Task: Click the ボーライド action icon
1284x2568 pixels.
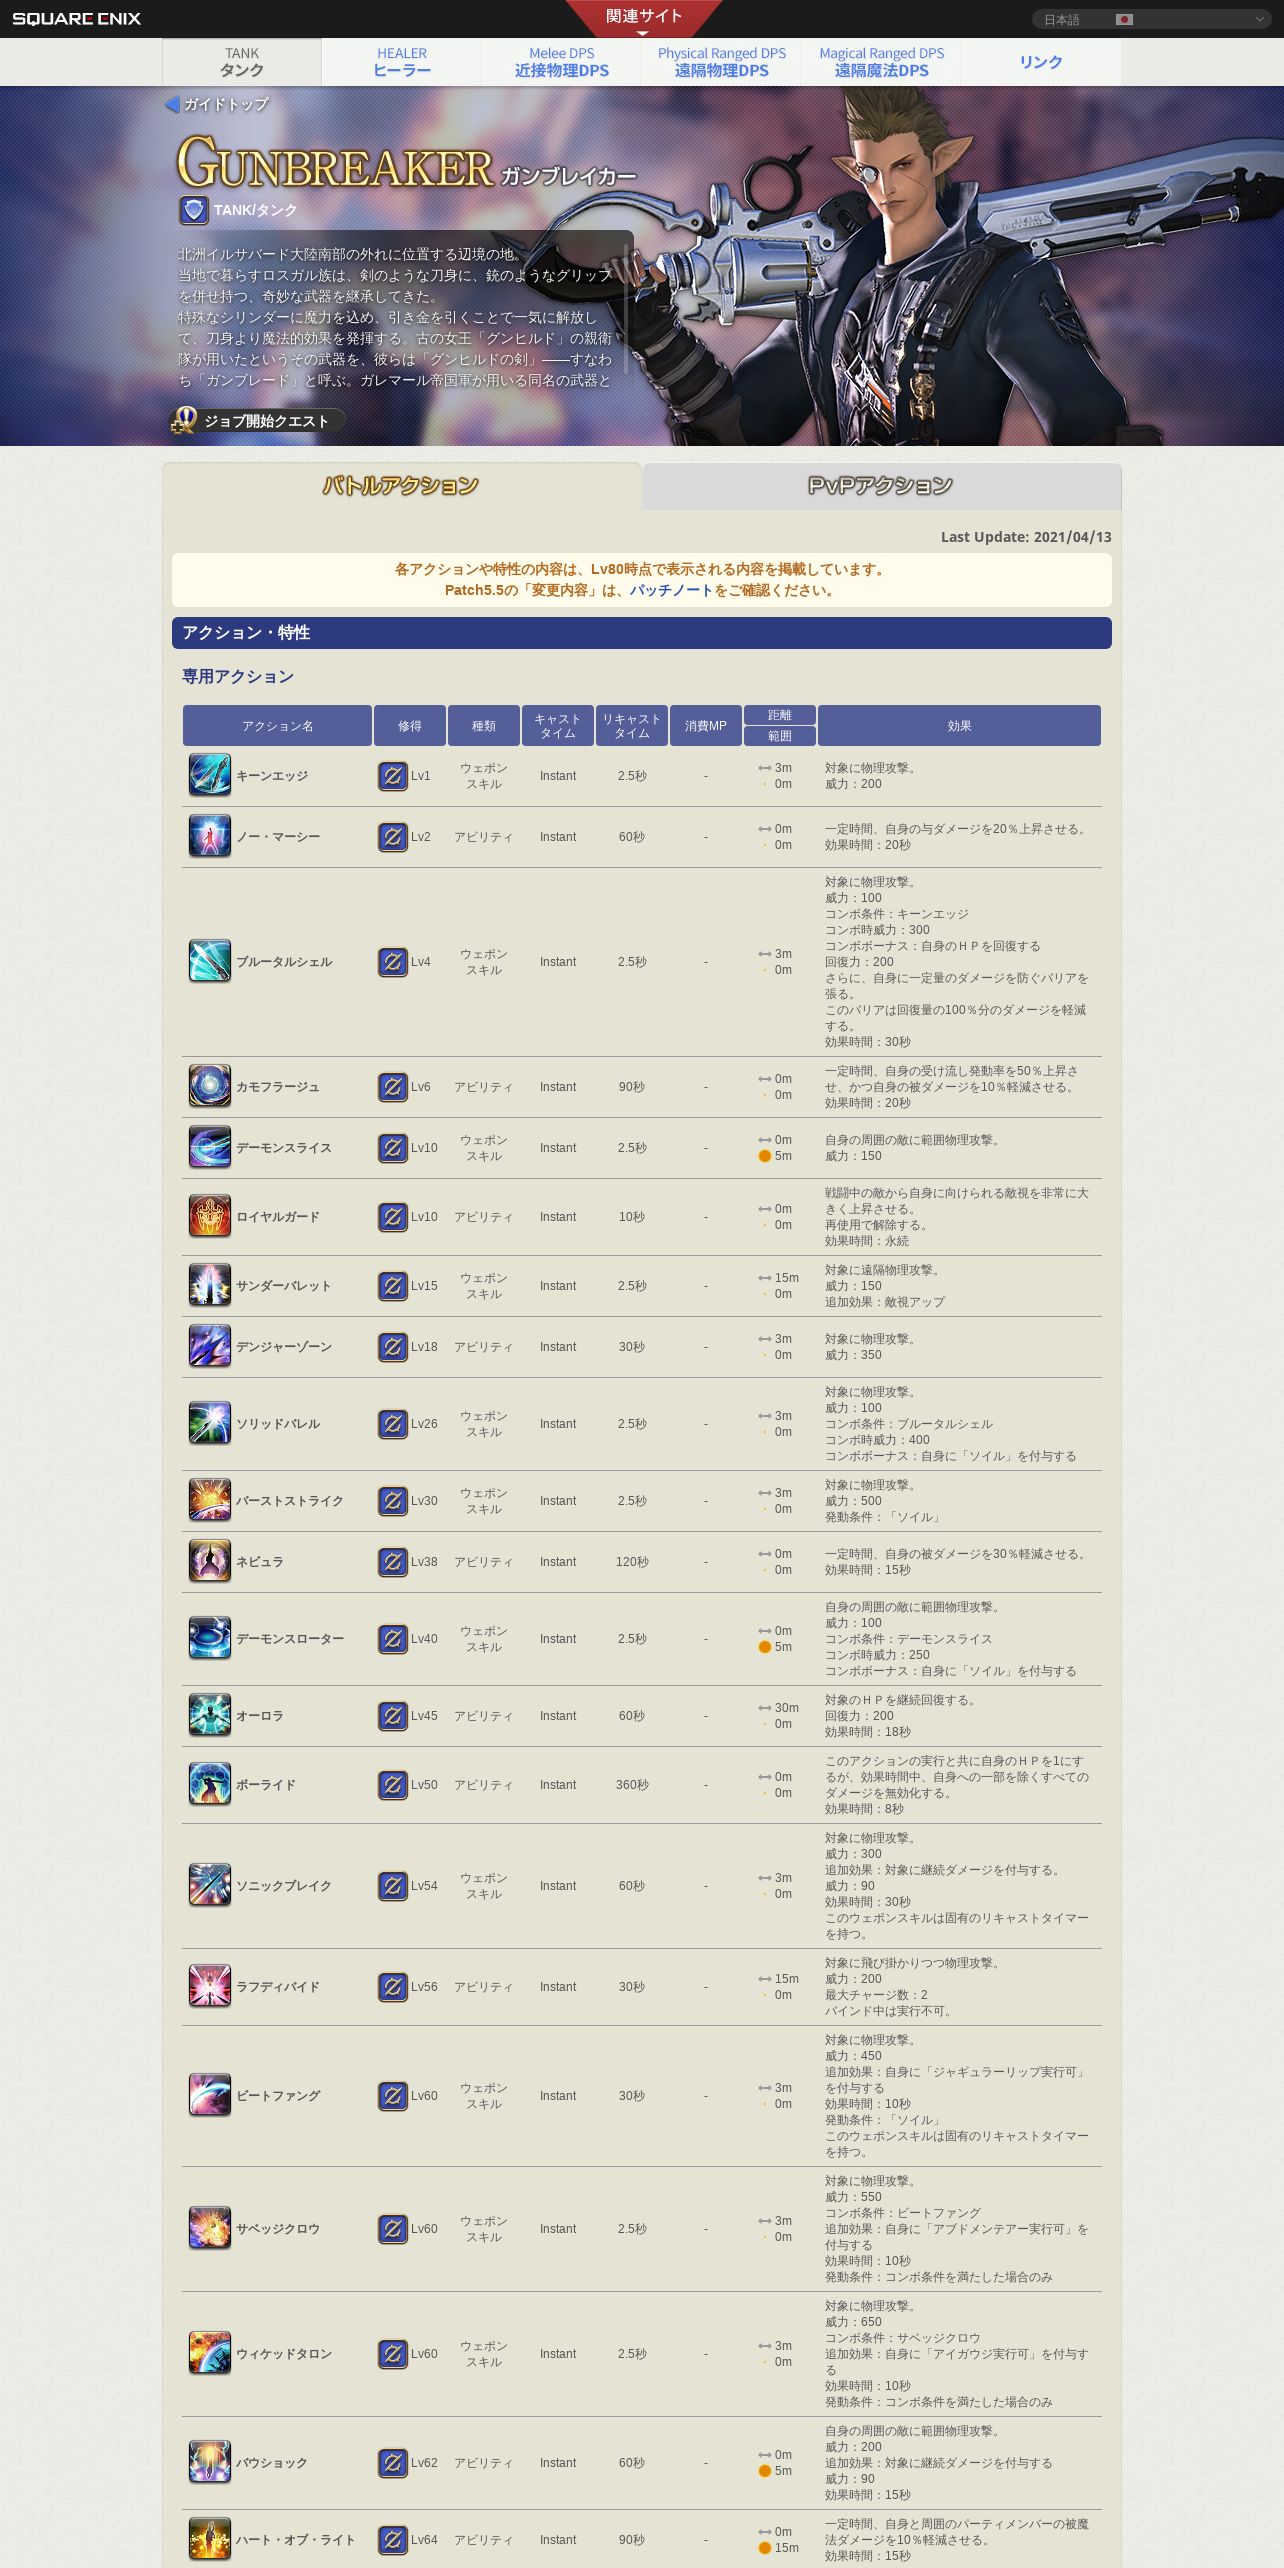Action: [x=210, y=1784]
